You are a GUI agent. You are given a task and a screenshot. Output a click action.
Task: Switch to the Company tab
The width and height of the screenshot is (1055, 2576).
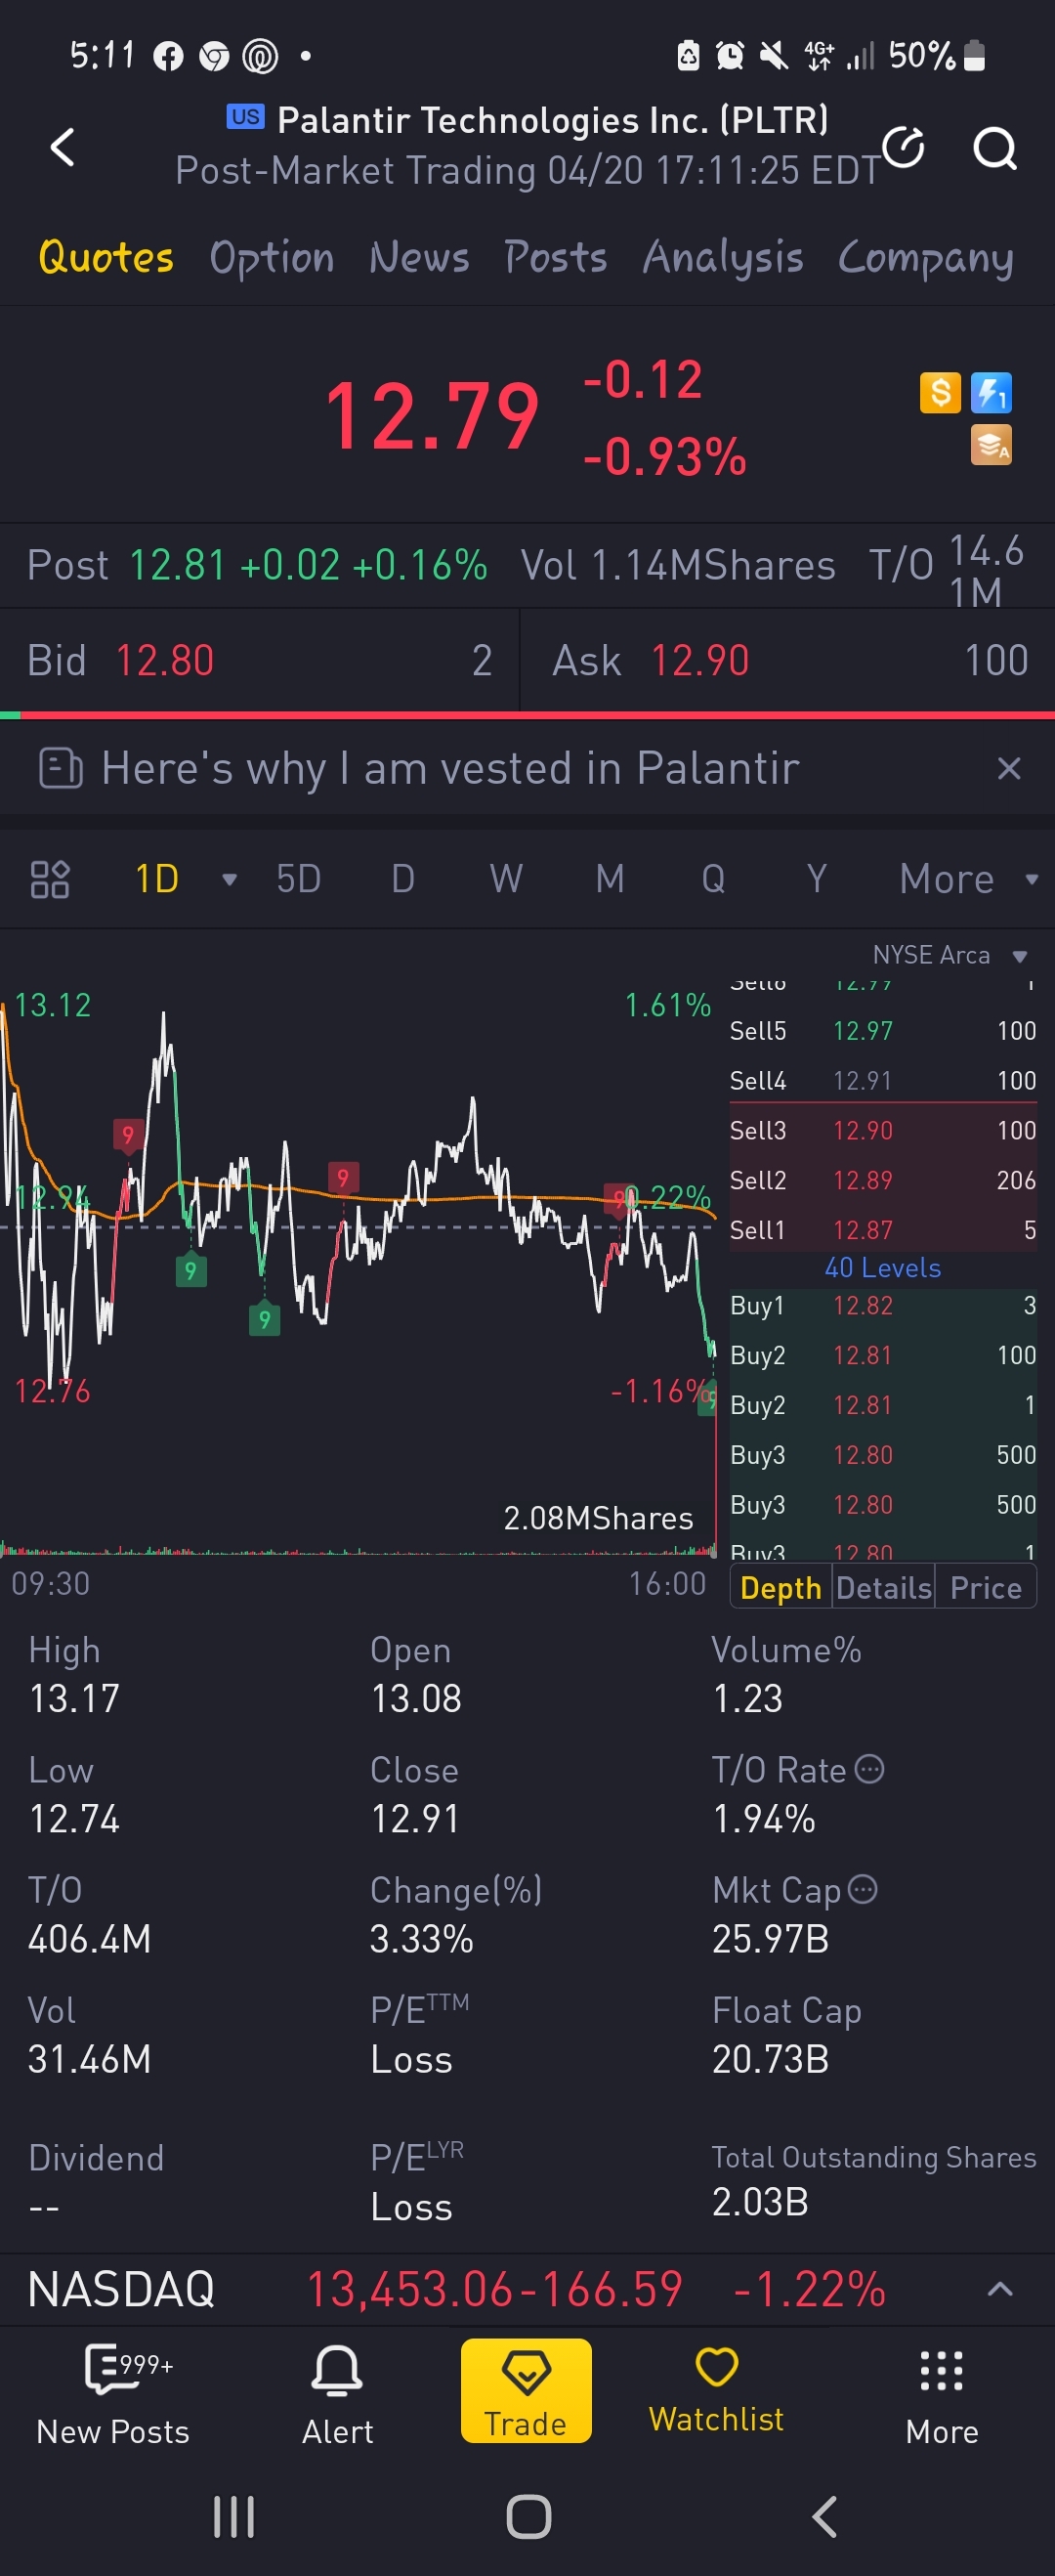tap(925, 257)
